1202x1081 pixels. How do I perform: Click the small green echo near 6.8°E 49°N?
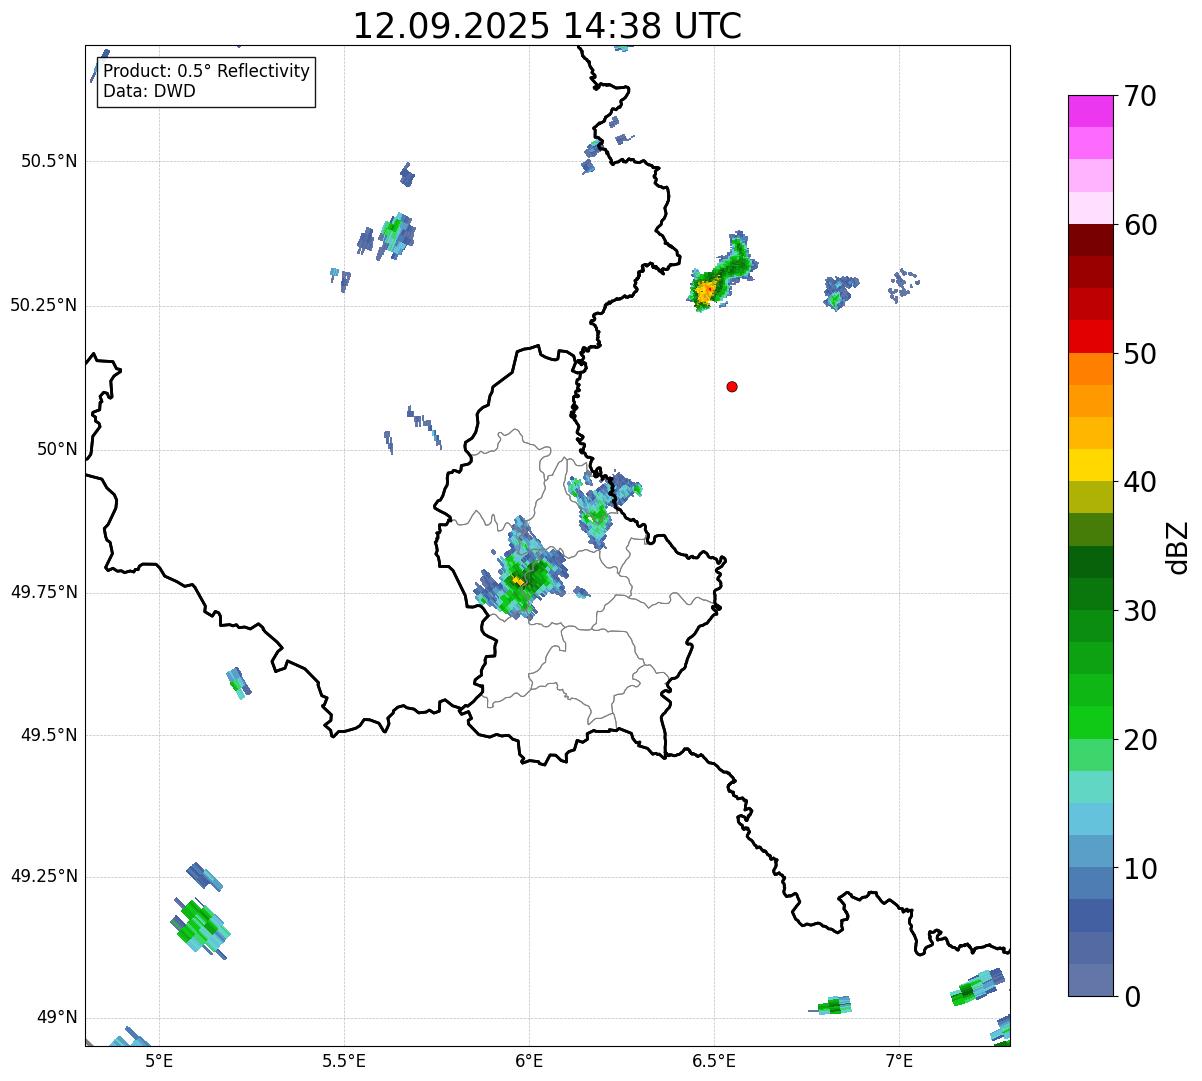[833, 1006]
